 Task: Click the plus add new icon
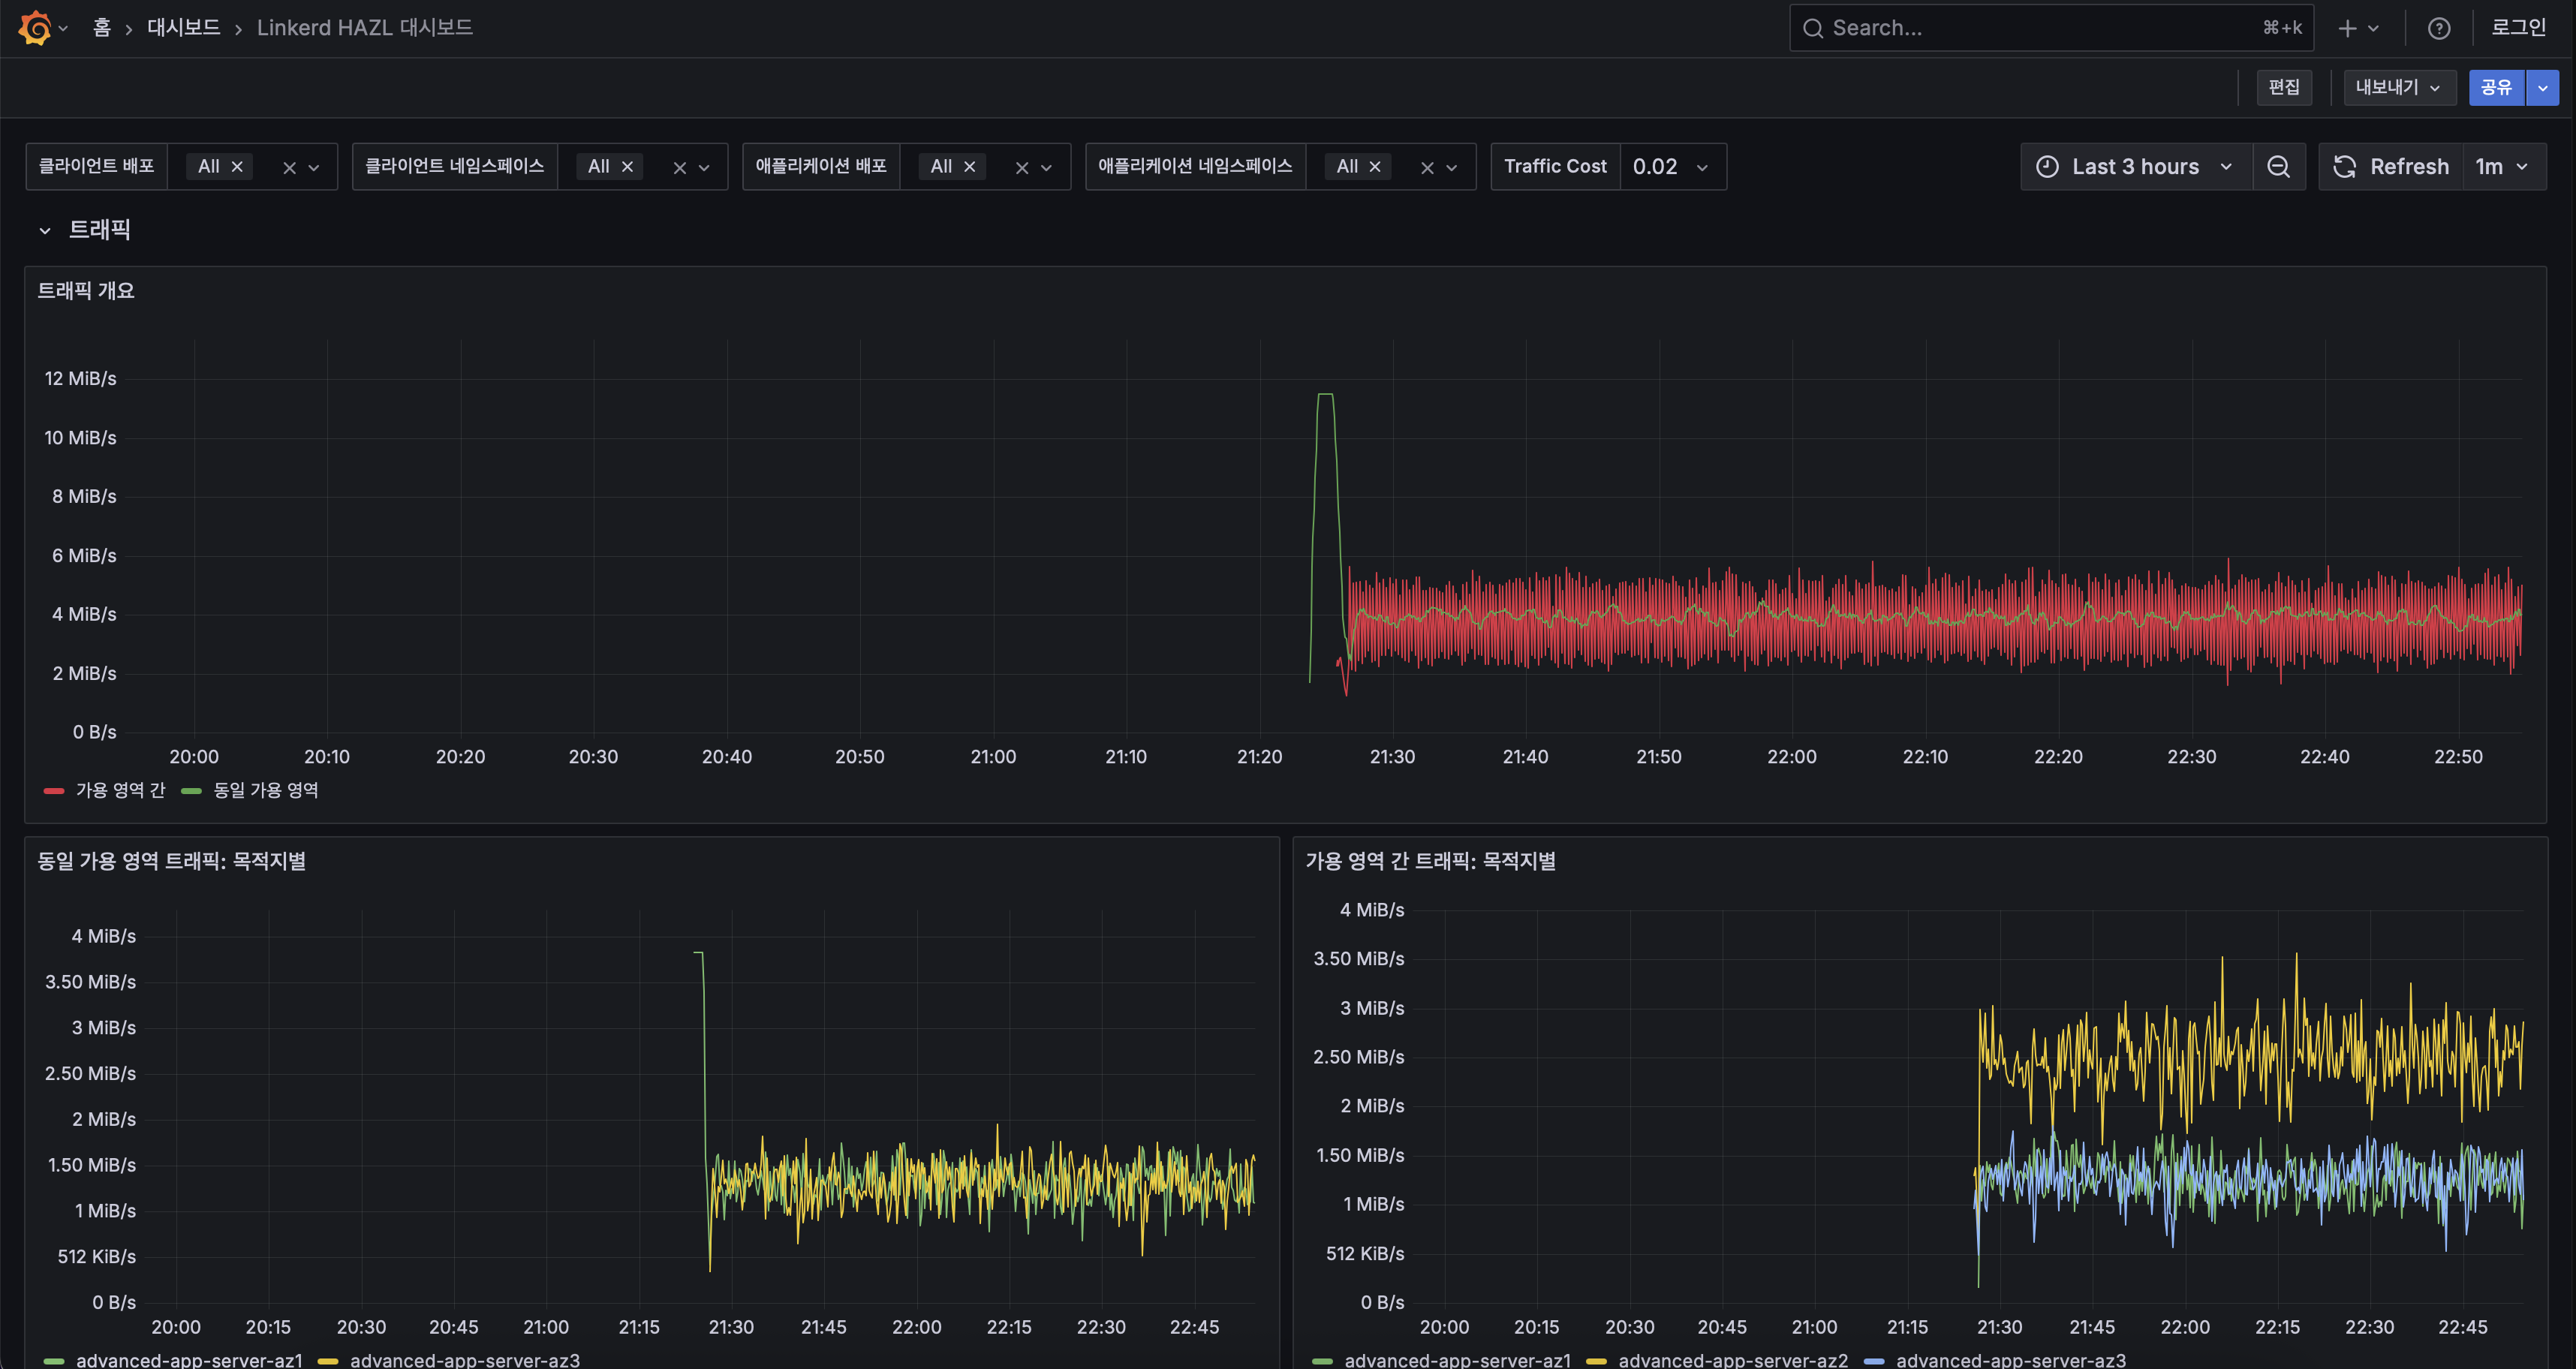pyautogui.click(x=2347, y=28)
